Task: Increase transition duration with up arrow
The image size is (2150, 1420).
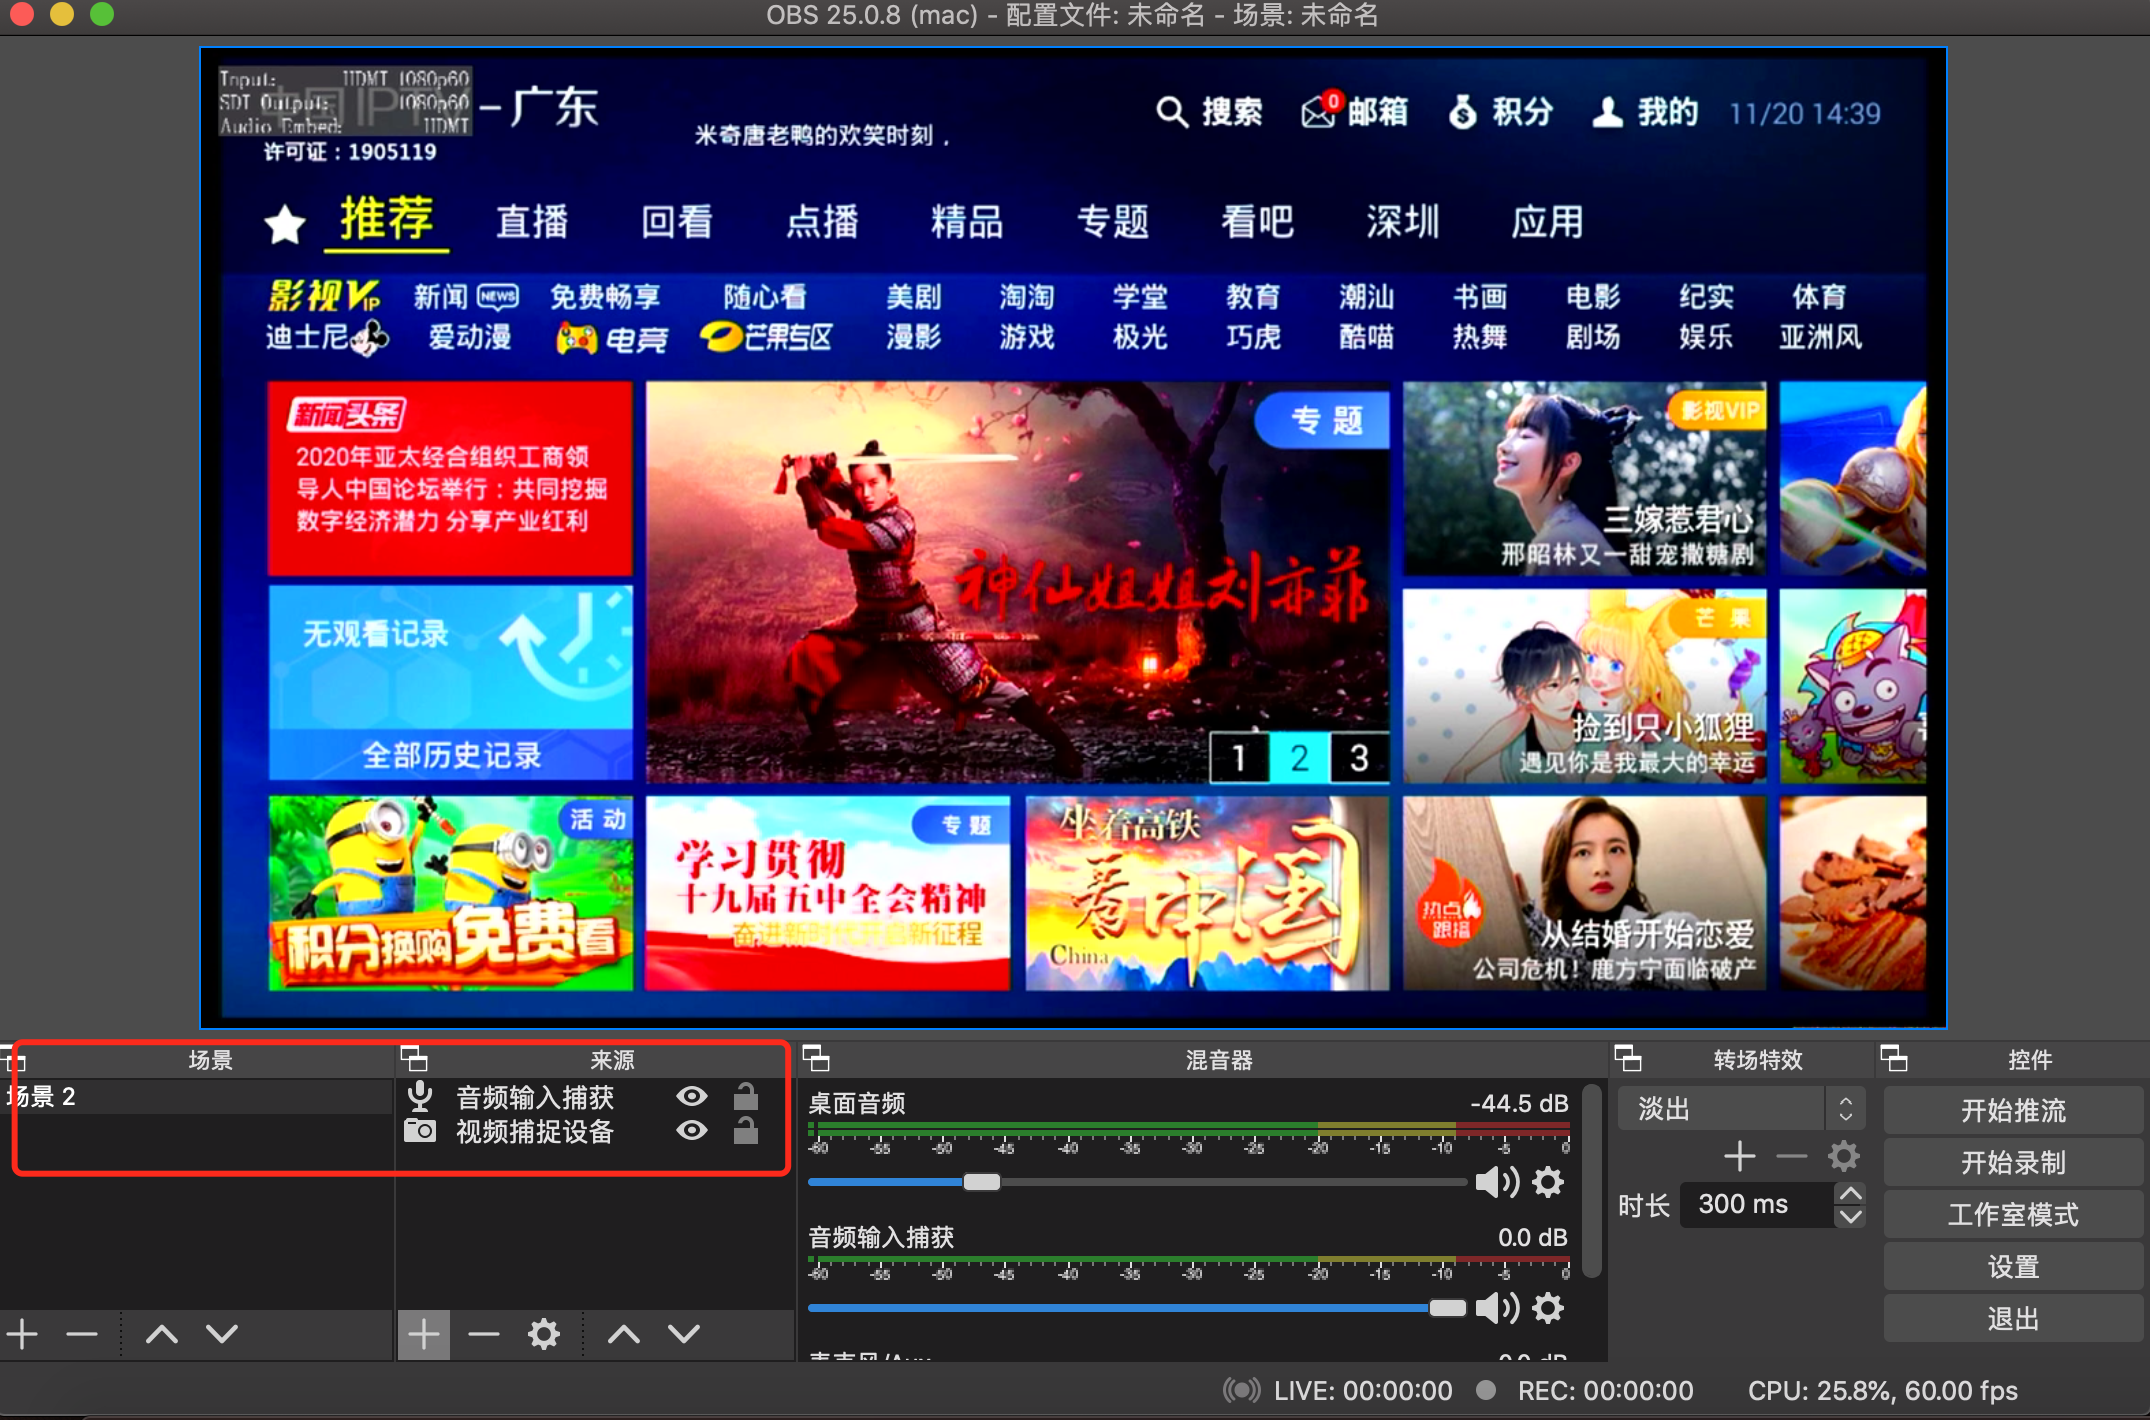Action: pos(1851,1193)
